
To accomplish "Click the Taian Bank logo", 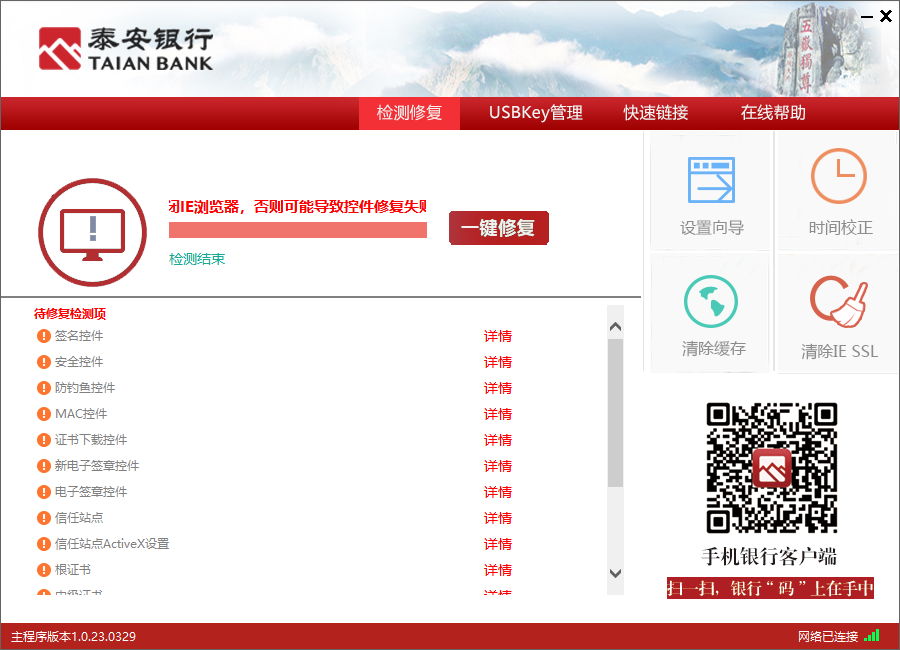I will tap(126, 49).
